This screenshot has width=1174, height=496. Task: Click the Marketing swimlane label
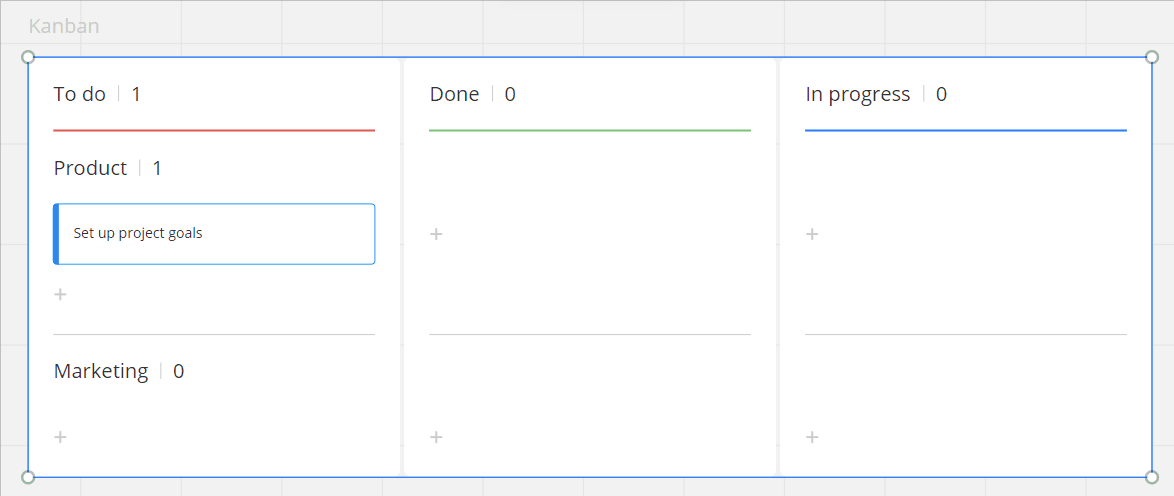tap(101, 371)
